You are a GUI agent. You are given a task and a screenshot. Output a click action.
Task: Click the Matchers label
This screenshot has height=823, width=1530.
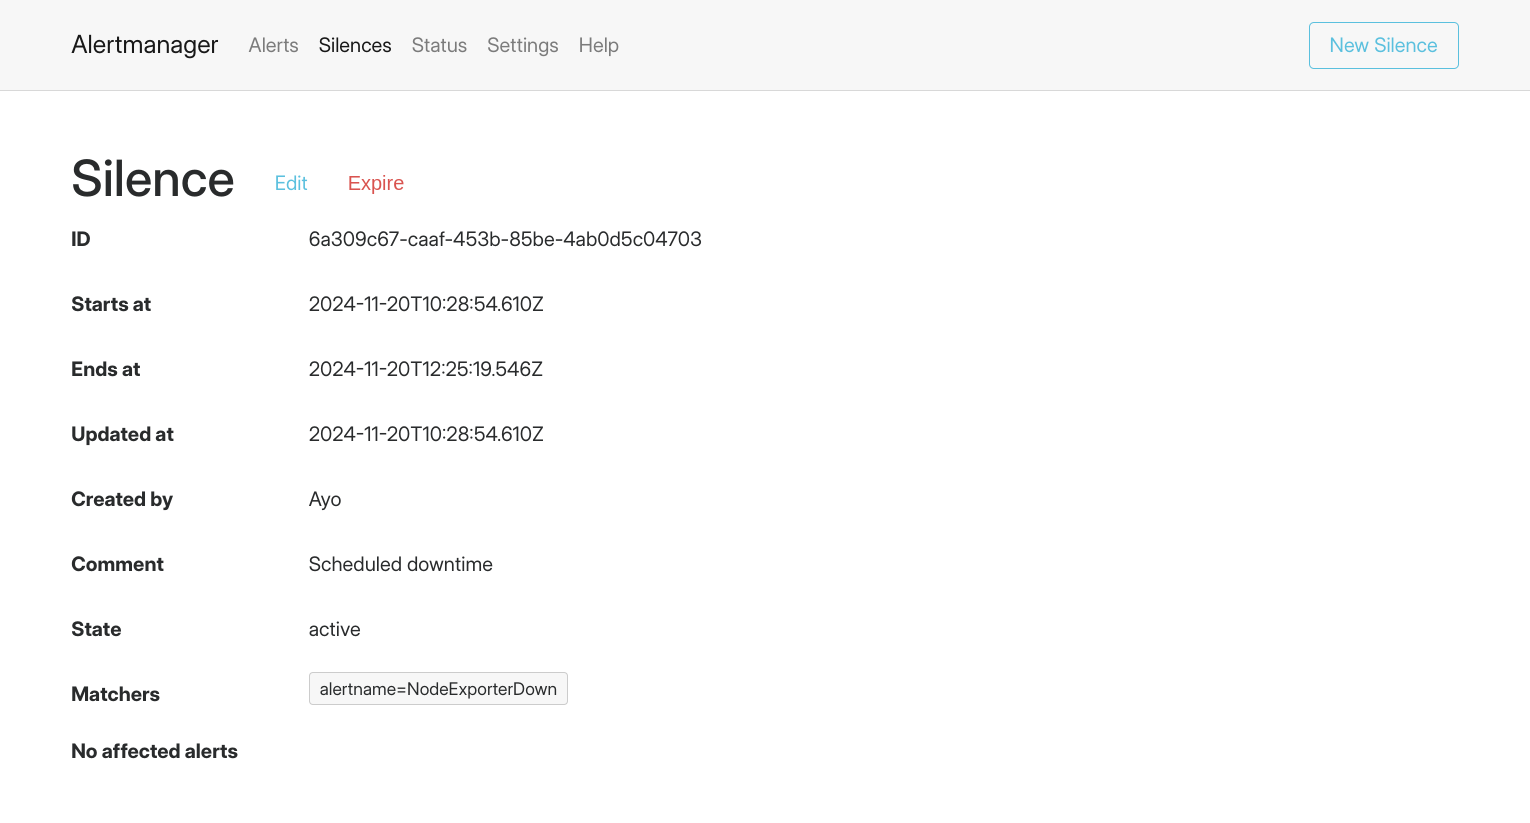pos(116,694)
